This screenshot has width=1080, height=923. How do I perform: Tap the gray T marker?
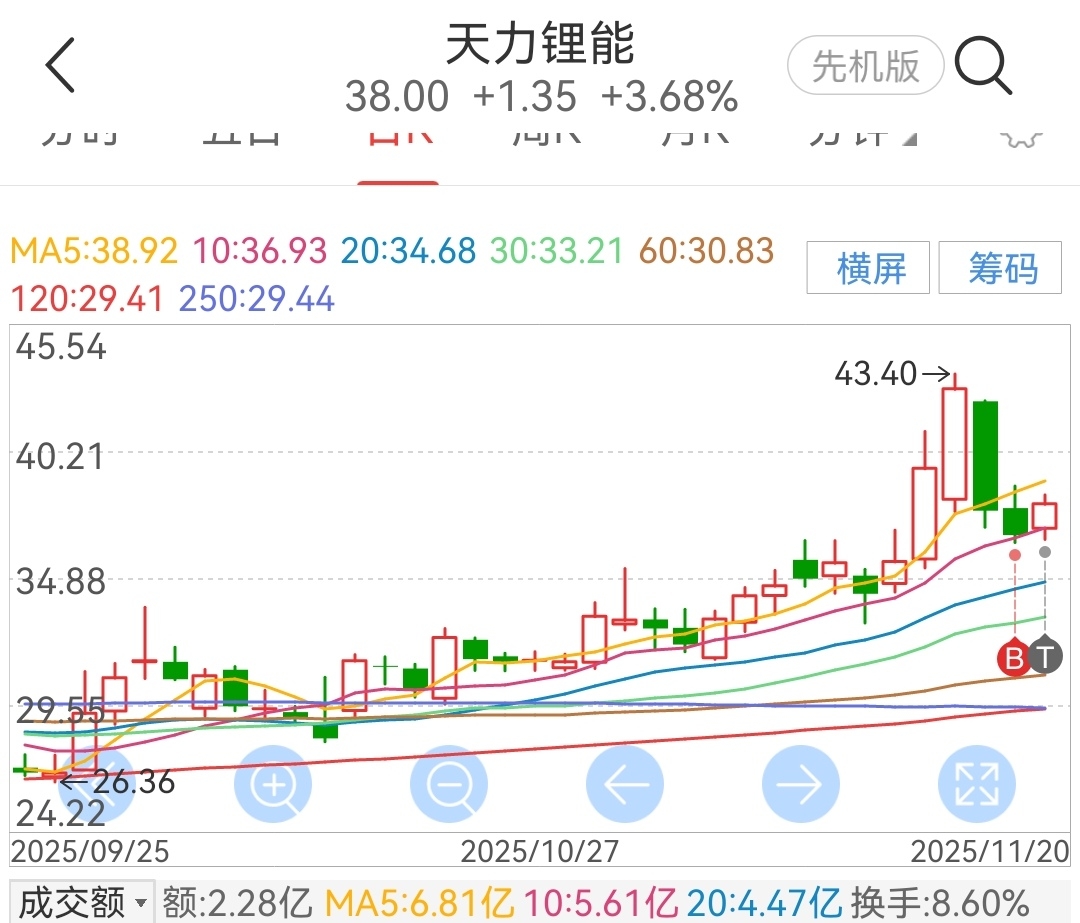(x=1046, y=656)
